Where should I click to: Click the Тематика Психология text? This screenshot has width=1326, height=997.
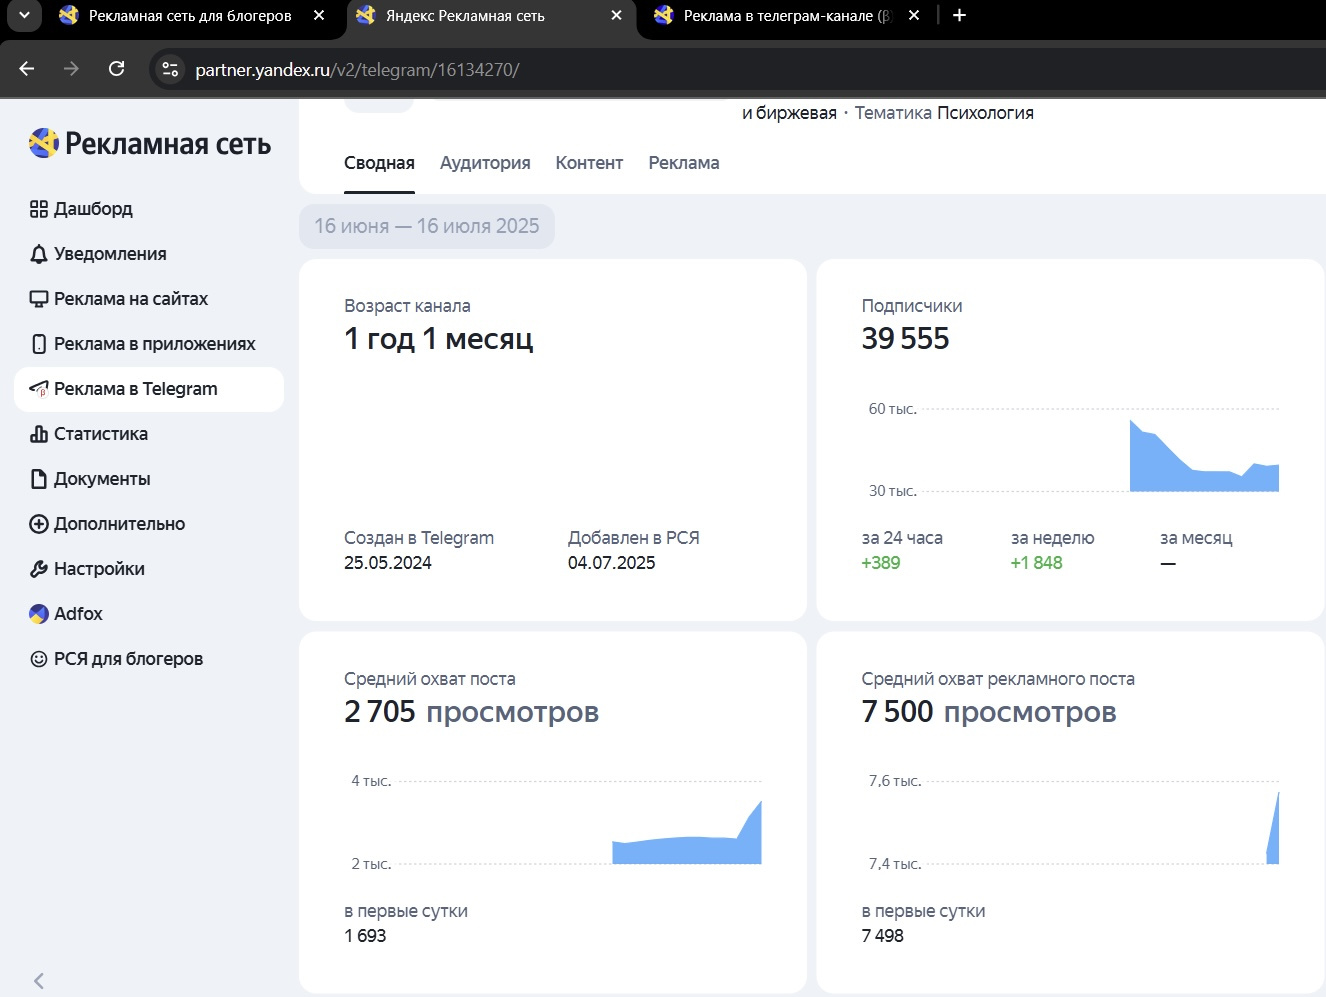point(944,113)
